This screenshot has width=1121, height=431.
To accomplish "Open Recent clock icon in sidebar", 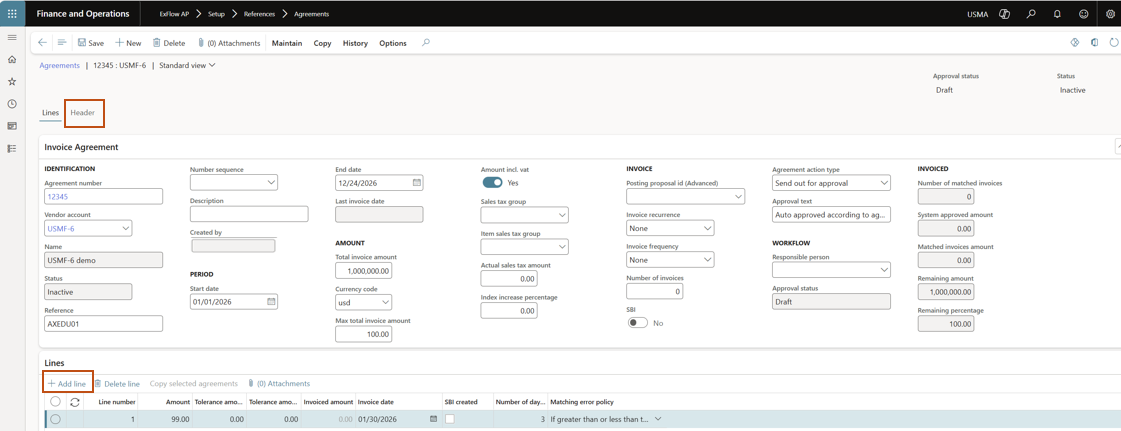I will (x=12, y=104).
